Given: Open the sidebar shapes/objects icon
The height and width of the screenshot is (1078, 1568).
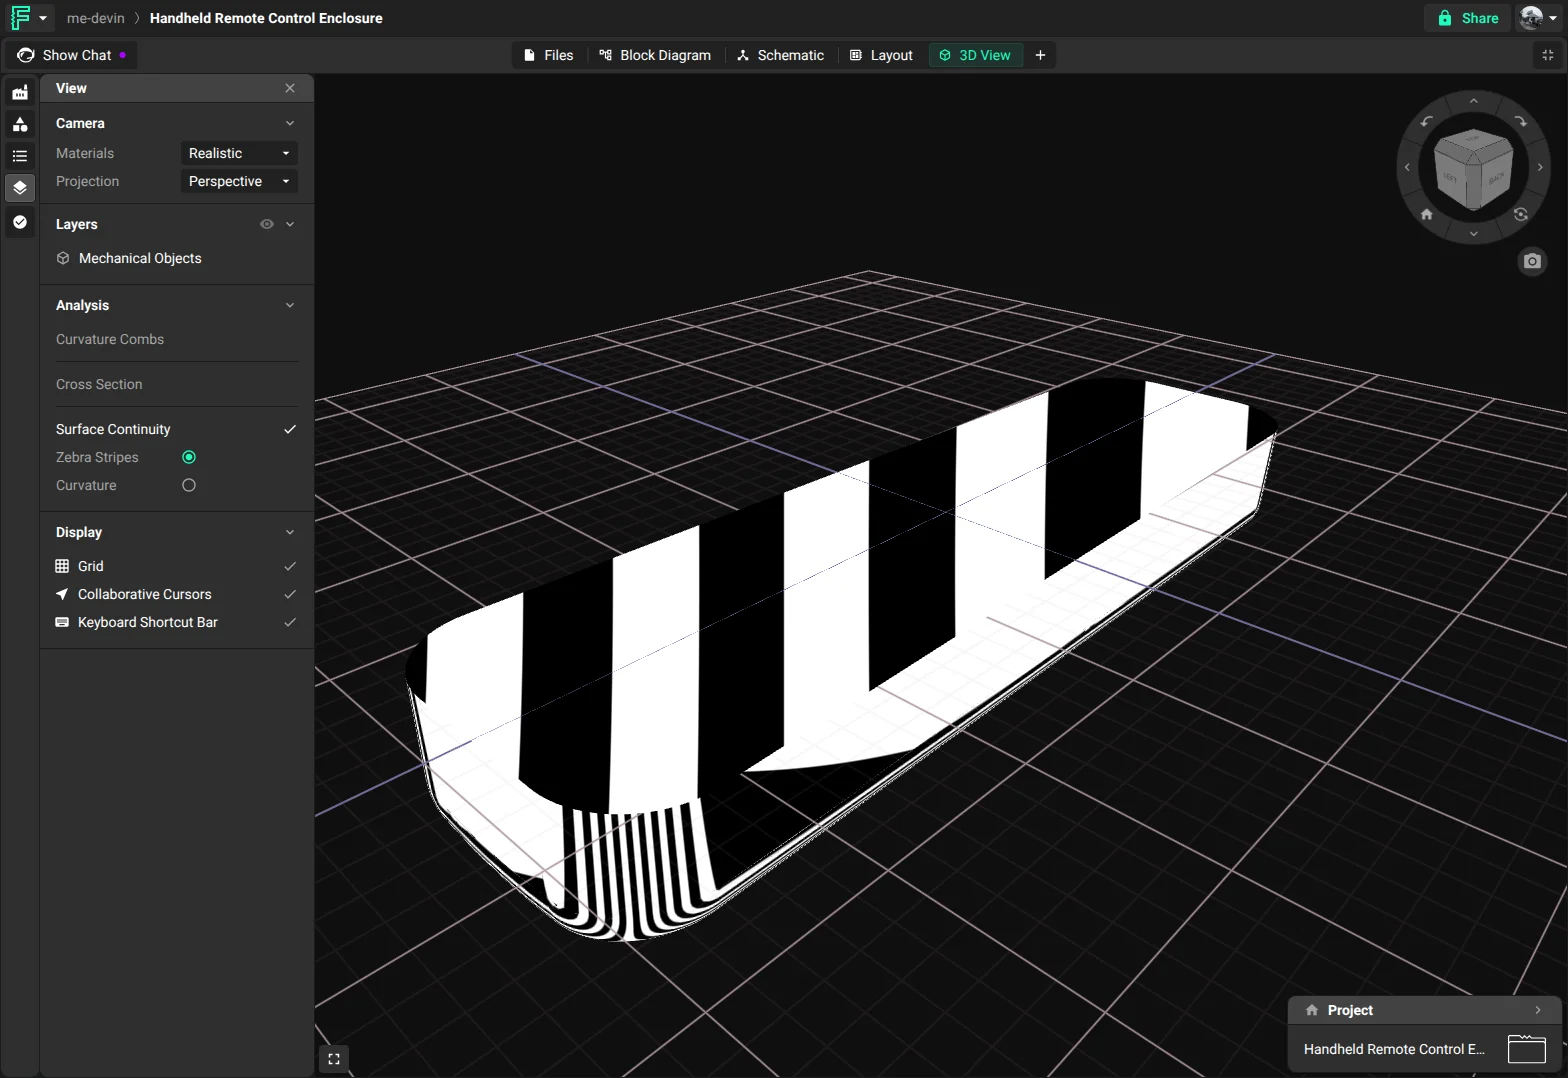Looking at the screenshot, I should coord(20,124).
